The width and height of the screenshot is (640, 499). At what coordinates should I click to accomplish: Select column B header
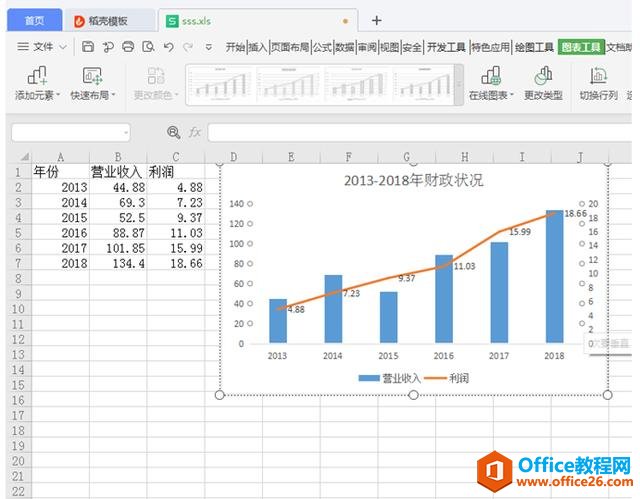(118, 157)
